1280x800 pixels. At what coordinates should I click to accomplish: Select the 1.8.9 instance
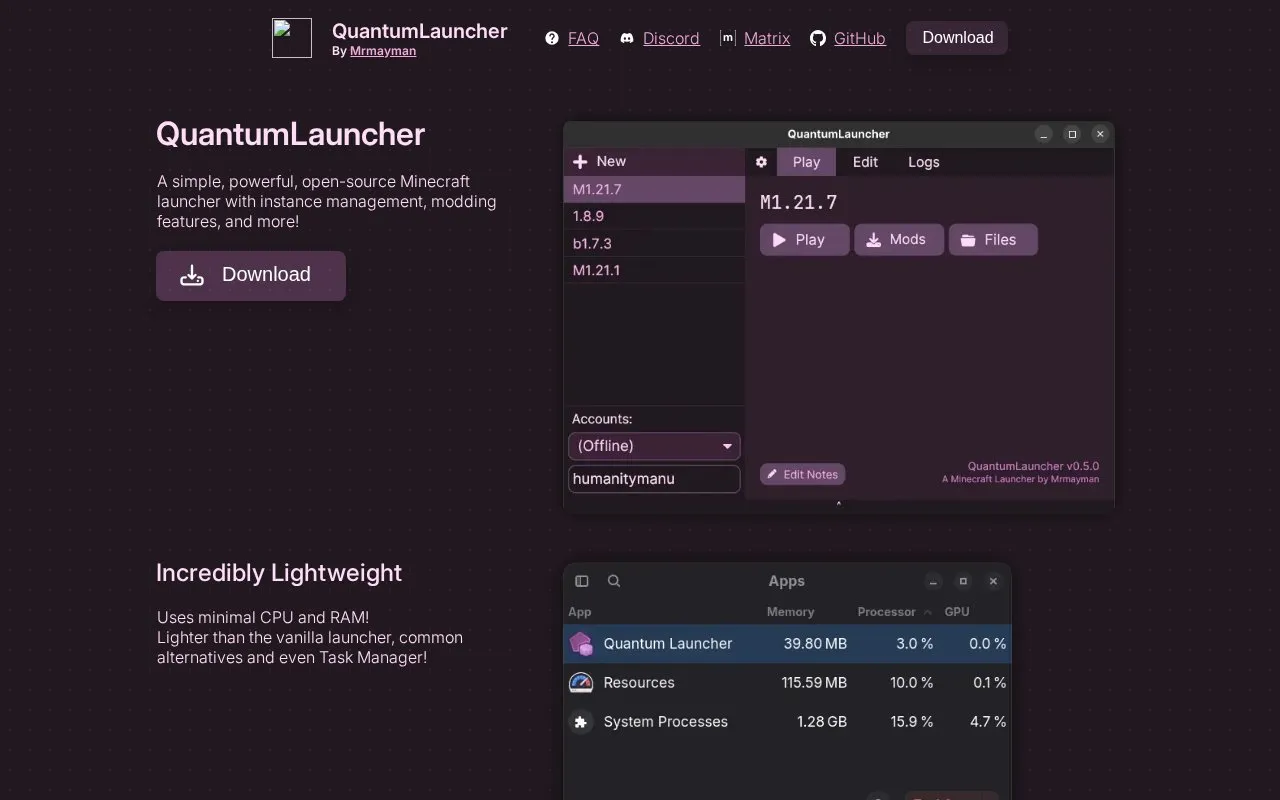click(655, 216)
